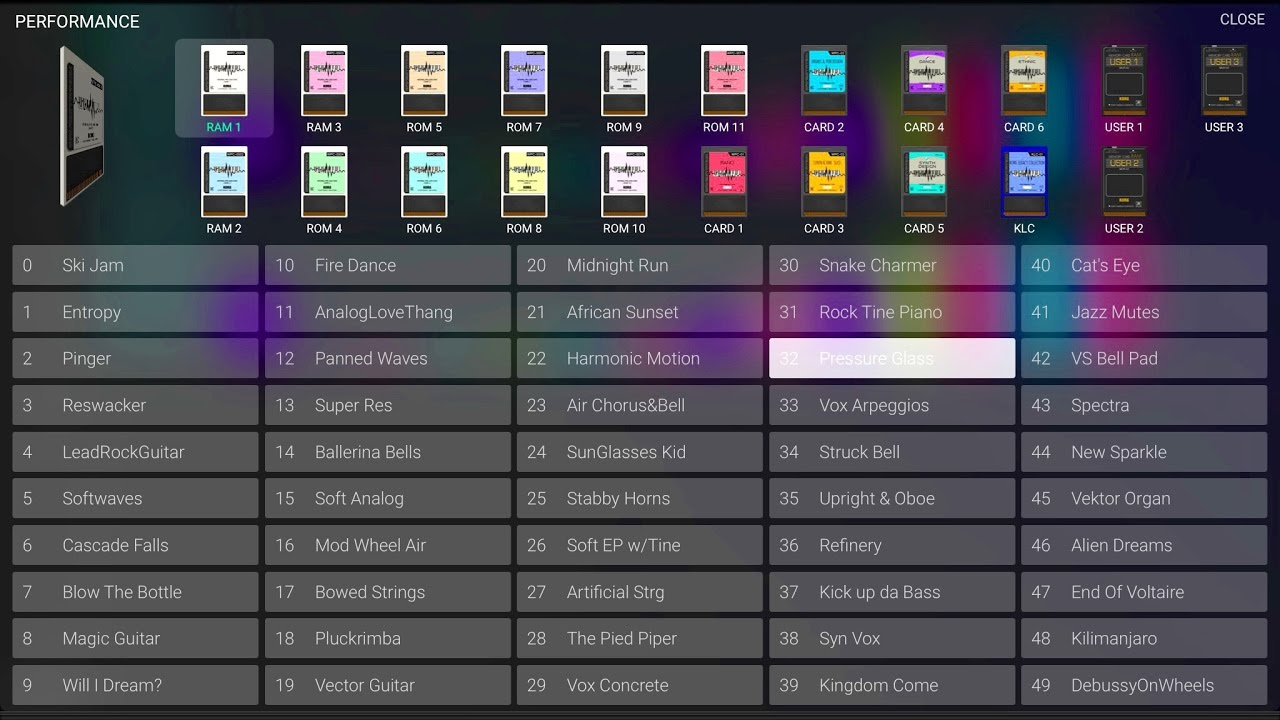This screenshot has height=720, width=1280.
Task: Choose performance 14 Ballerina Bells
Action: [388, 452]
